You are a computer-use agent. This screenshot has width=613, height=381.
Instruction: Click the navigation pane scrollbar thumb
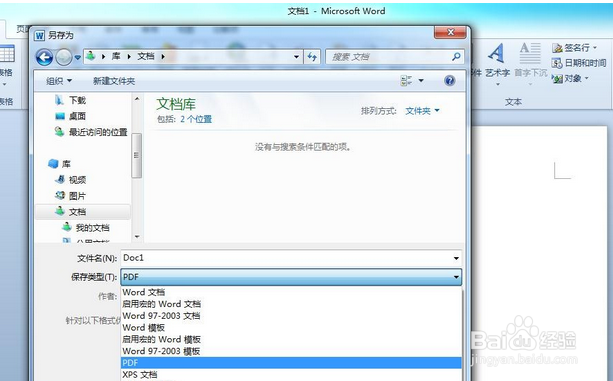136,155
